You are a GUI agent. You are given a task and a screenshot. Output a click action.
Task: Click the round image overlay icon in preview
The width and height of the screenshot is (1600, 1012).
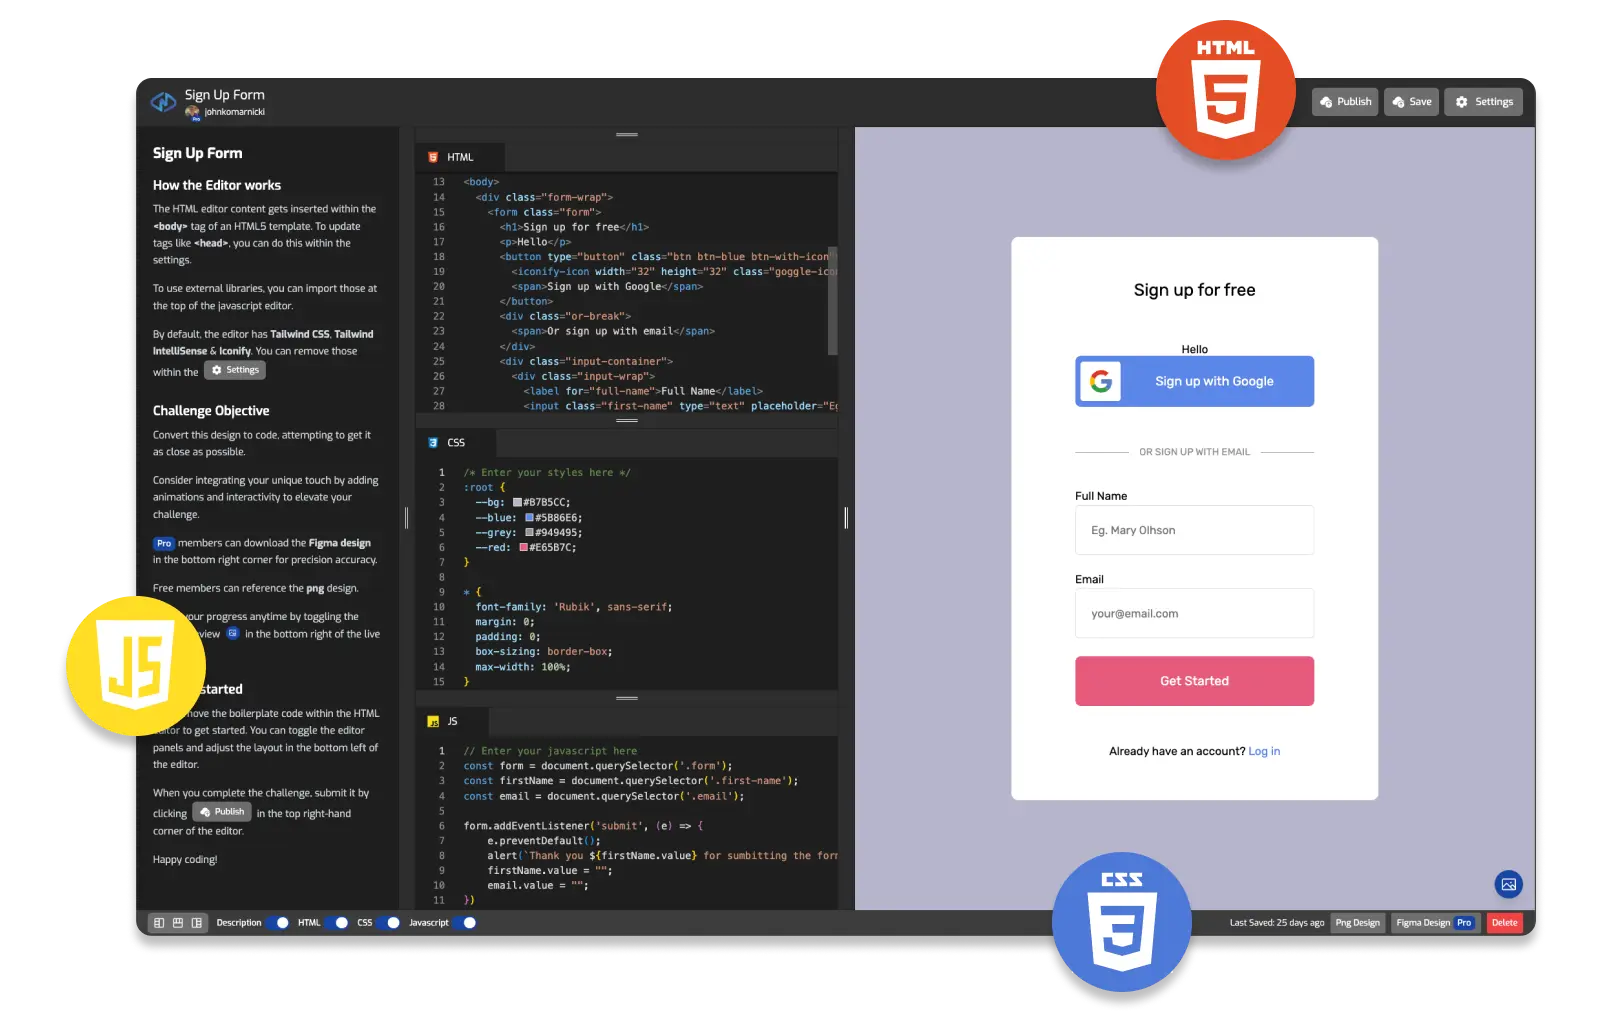tap(1508, 884)
